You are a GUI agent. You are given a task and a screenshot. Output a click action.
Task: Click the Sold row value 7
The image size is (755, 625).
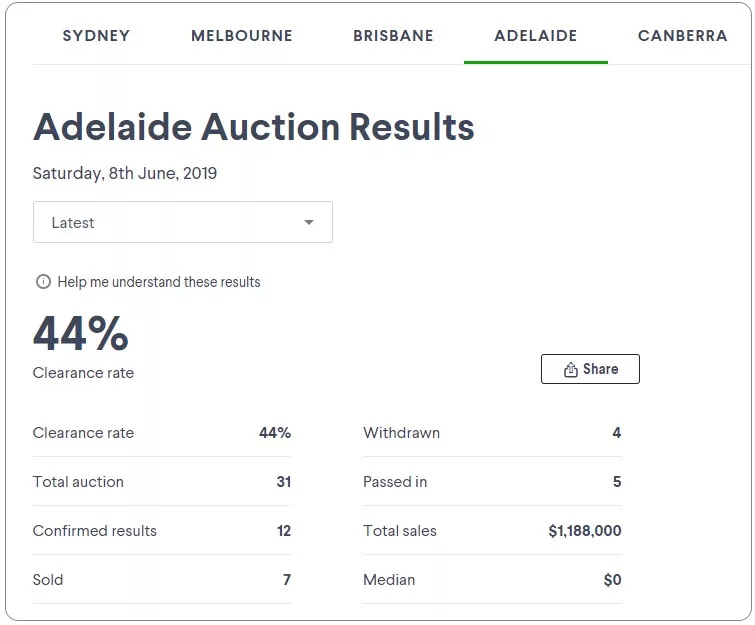pyautogui.click(x=287, y=580)
